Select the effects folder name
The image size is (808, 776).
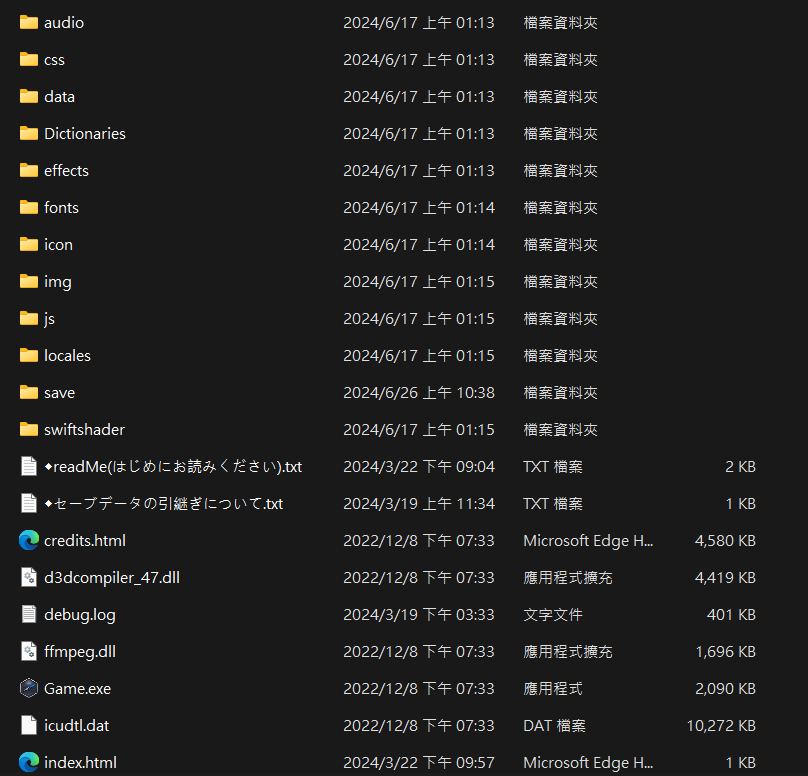click(x=66, y=170)
